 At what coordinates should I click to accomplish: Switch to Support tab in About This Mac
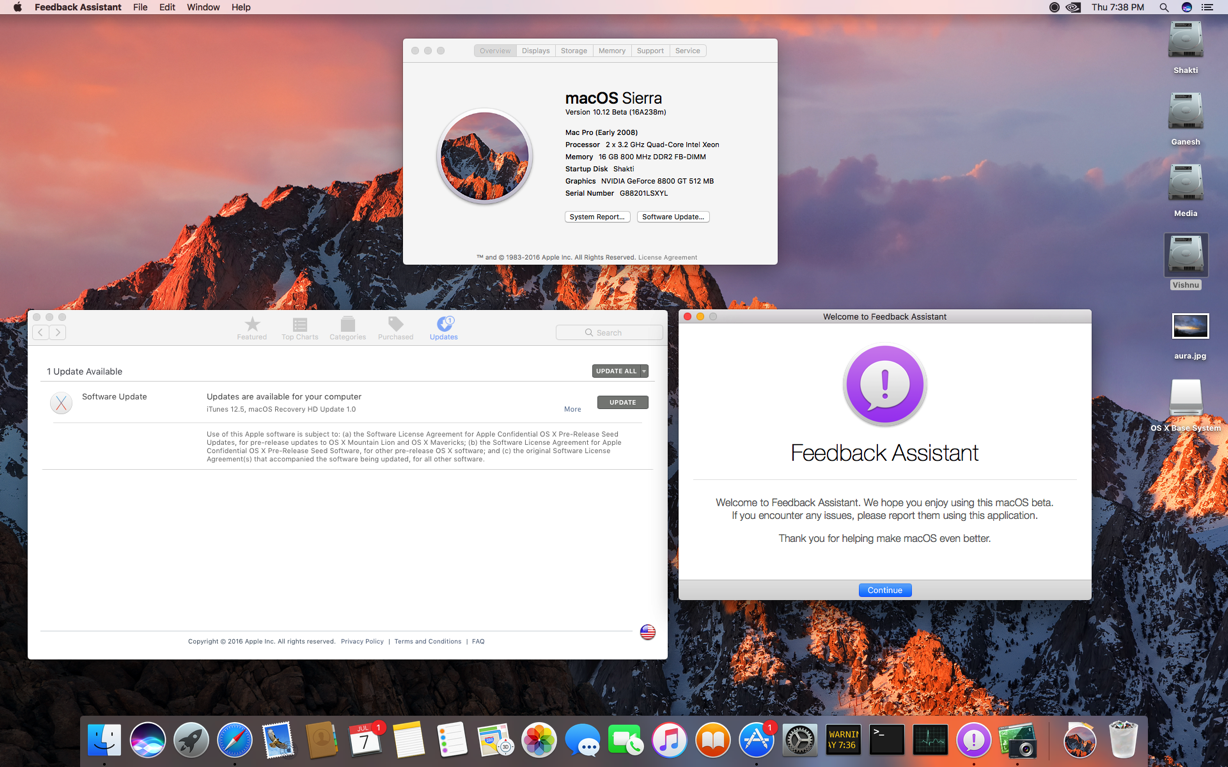pos(650,50)
